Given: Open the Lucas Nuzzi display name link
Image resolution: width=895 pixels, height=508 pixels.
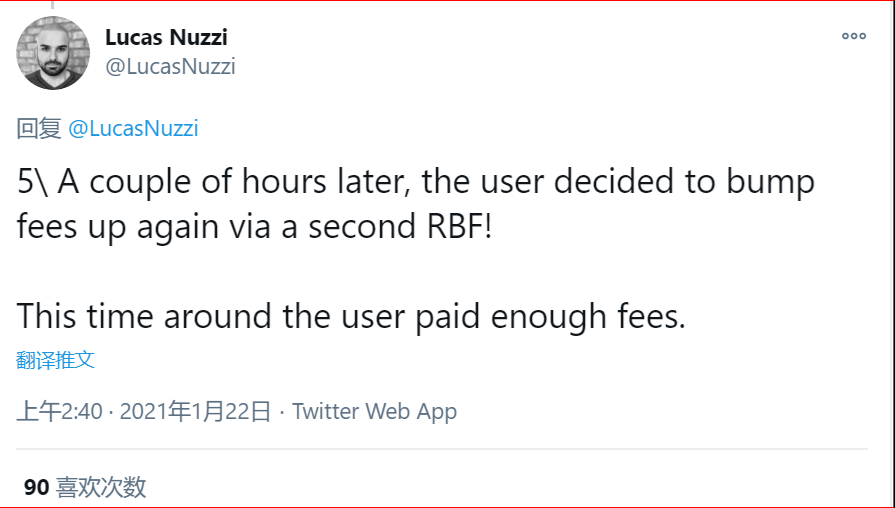Looking at the screenshot, I should coord(166,37).
